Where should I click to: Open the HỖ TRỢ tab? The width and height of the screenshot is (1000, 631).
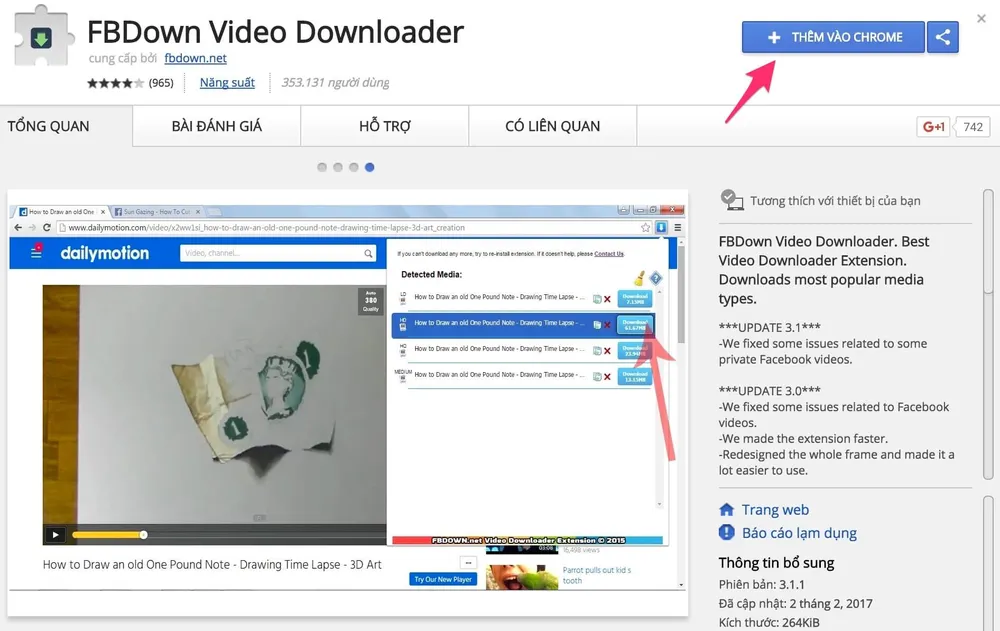pos(384,126)
